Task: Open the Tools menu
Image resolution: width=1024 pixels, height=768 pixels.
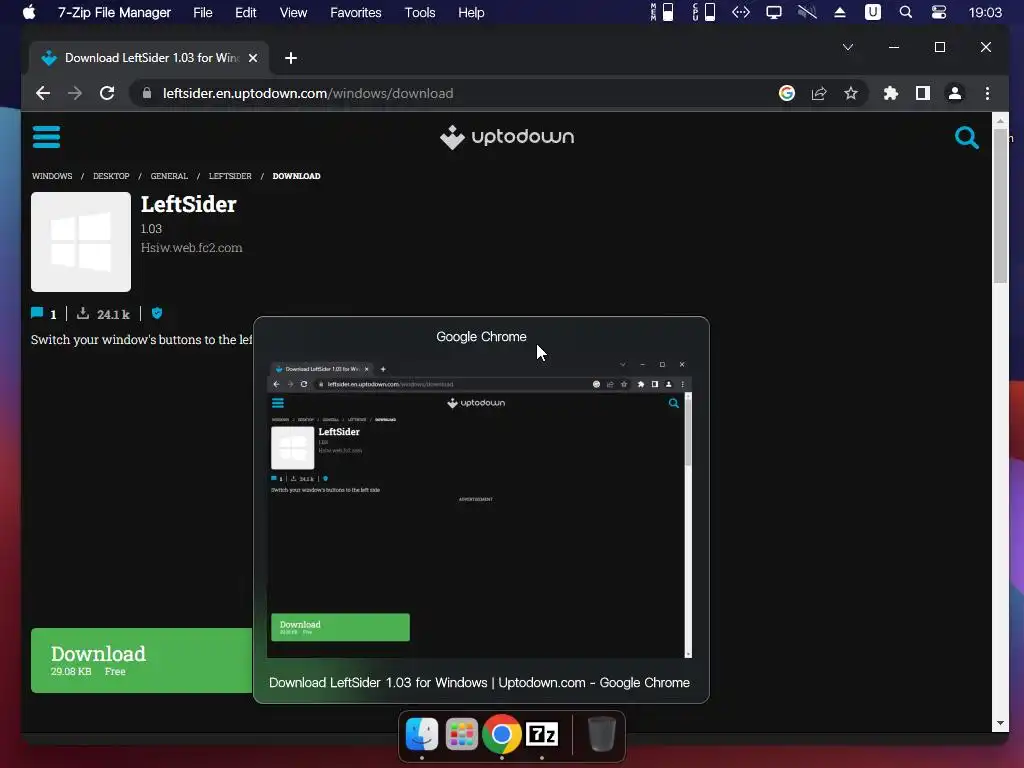Action: pos(419,12)
